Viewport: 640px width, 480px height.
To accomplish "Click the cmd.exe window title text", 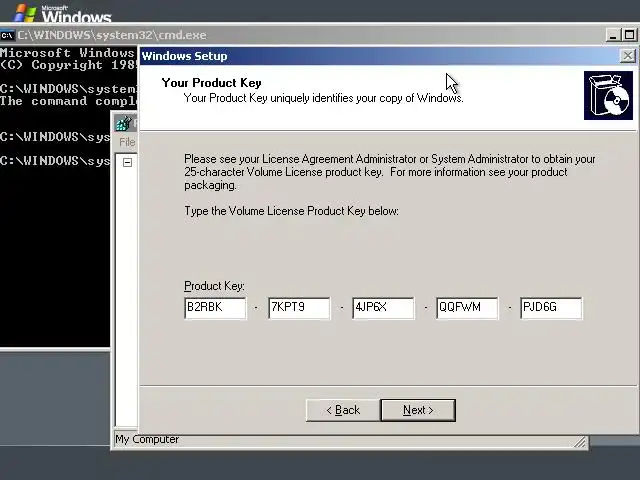I will pyautogui.click(x=112, y=35).
